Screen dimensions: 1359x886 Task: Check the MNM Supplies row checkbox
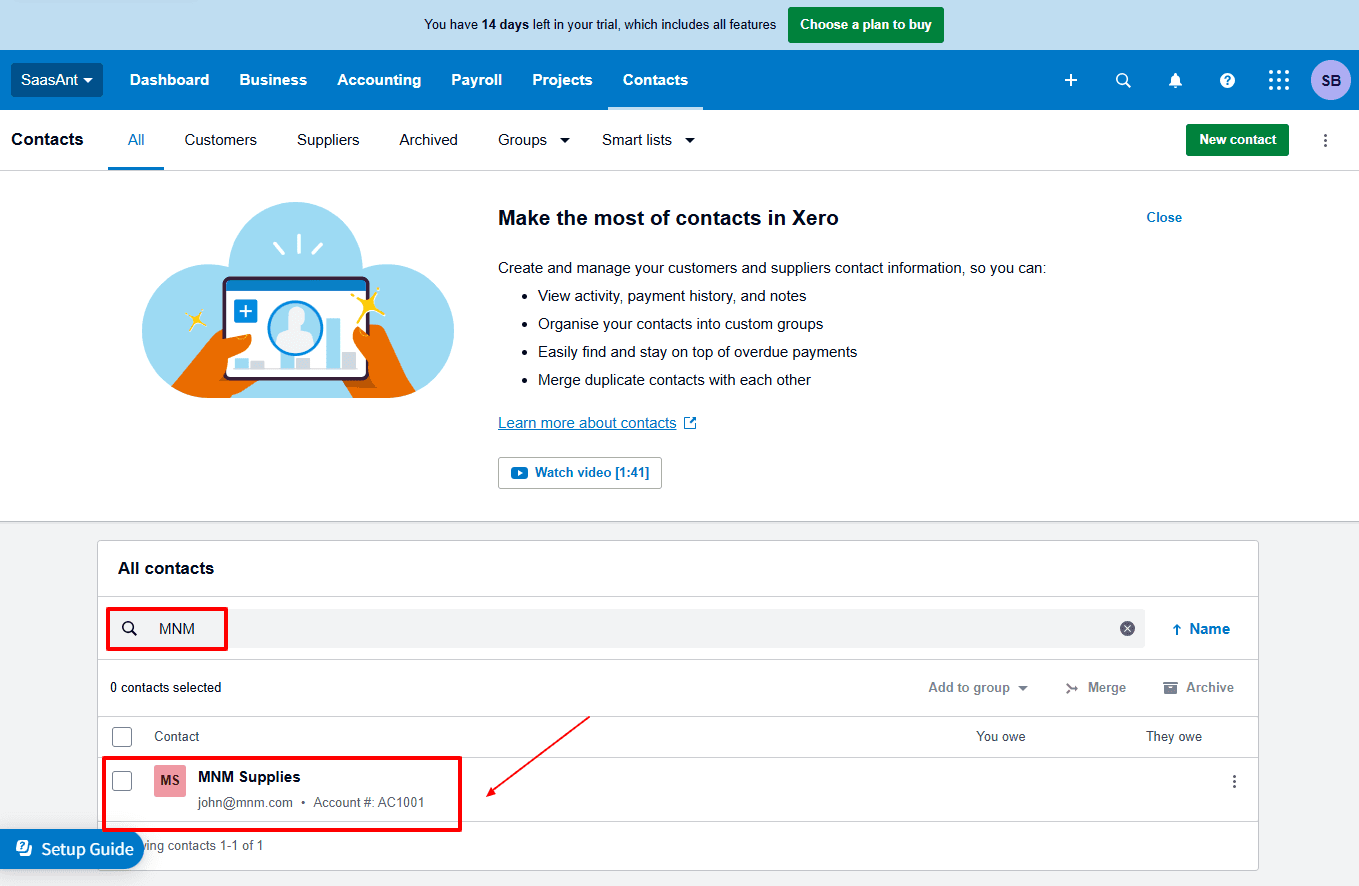122,781
